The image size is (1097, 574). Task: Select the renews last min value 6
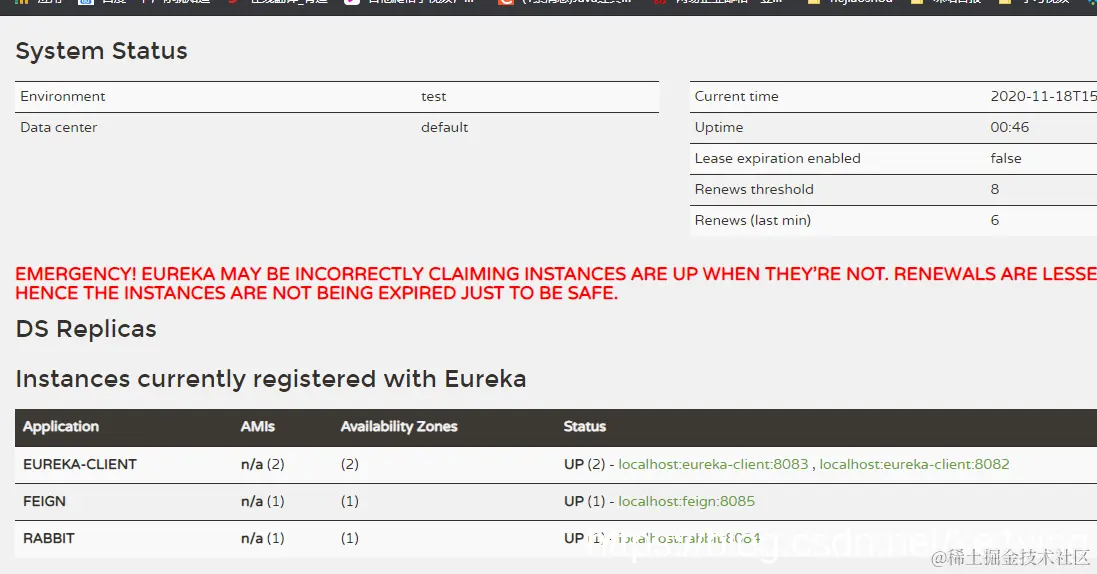coord(995,220)
